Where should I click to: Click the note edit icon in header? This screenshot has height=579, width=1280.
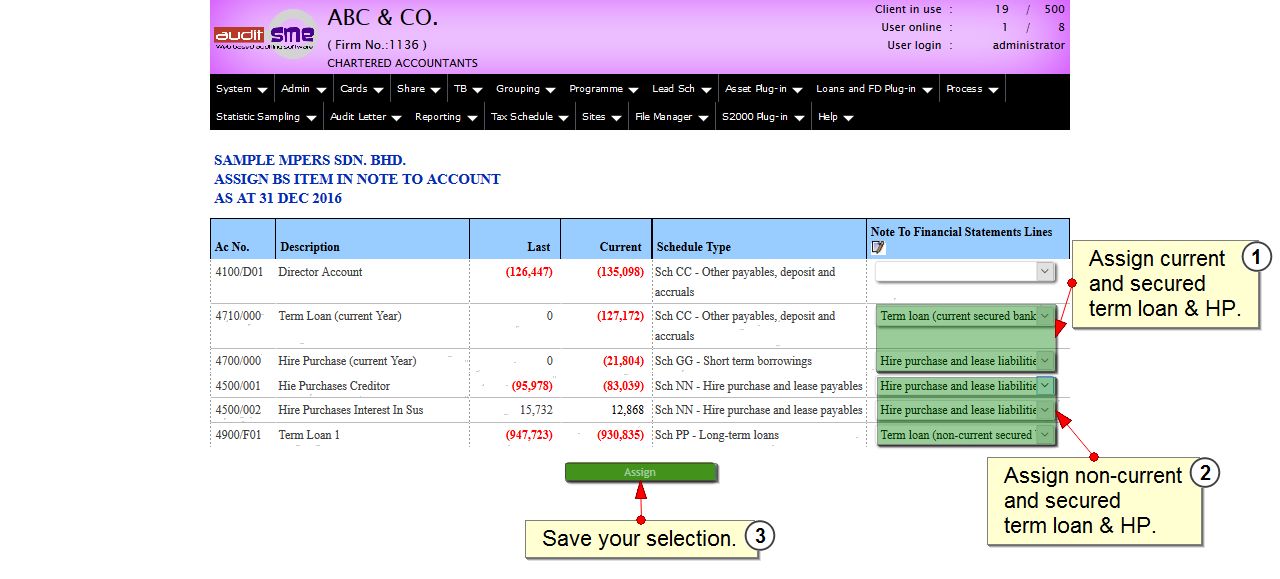click(878, 247)
